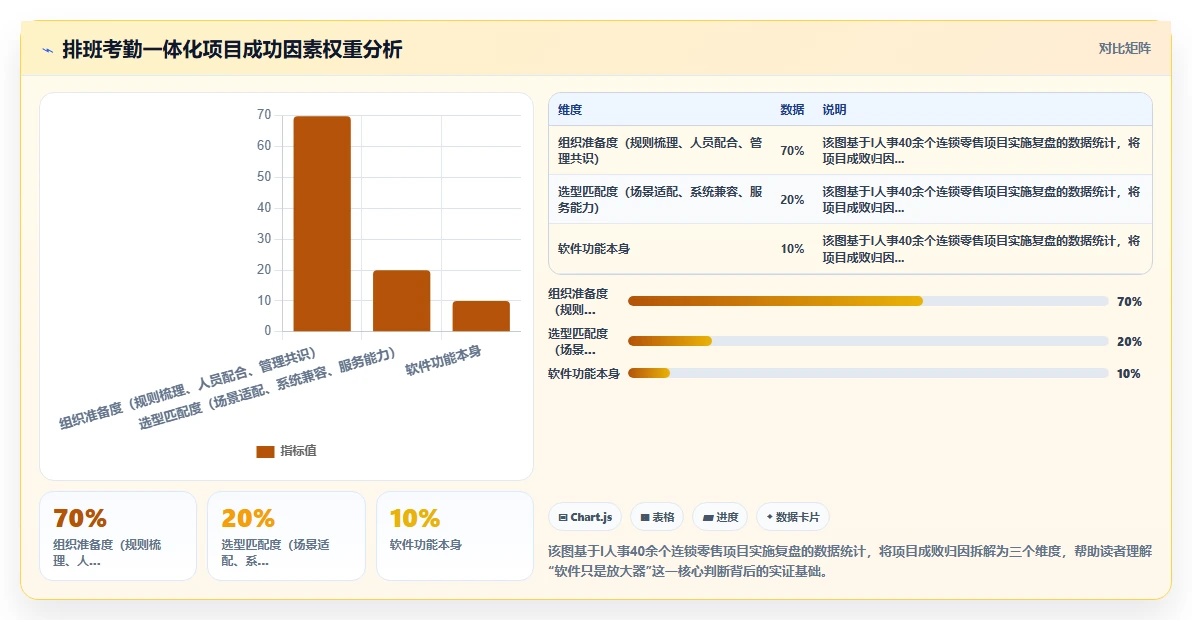Click the 对比矩阵 label in header

[x=1124, y=49]
